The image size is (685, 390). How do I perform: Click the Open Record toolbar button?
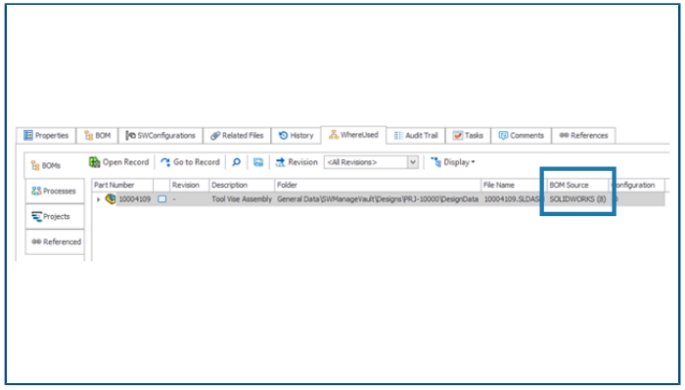click(119, 162)
